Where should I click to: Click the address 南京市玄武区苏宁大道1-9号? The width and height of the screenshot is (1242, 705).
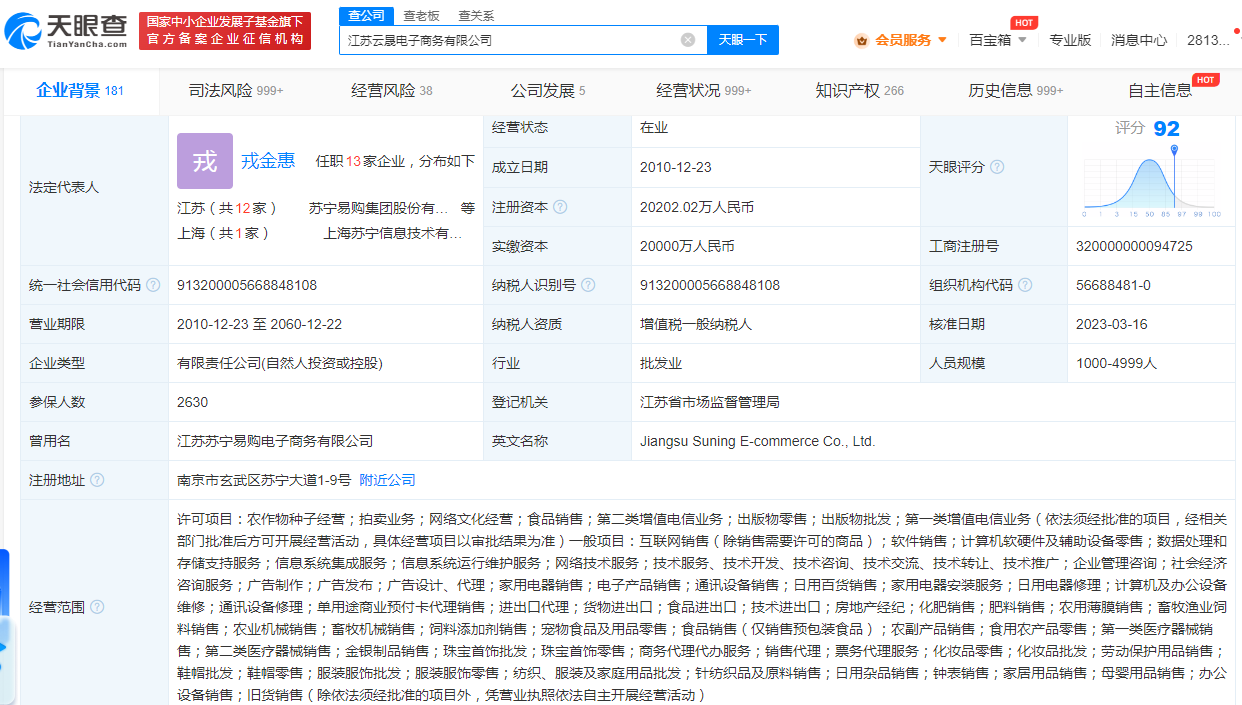click(x=264, y=480)
